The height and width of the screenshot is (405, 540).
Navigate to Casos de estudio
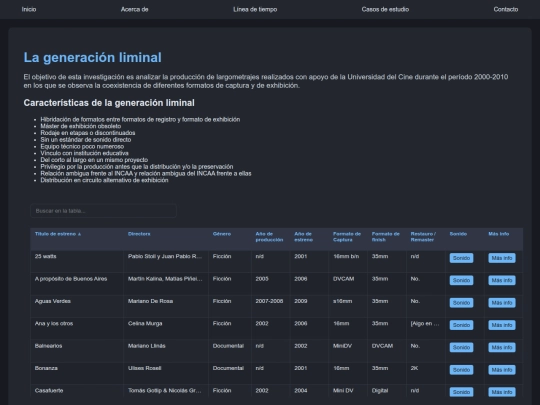(x=385, y=9)
